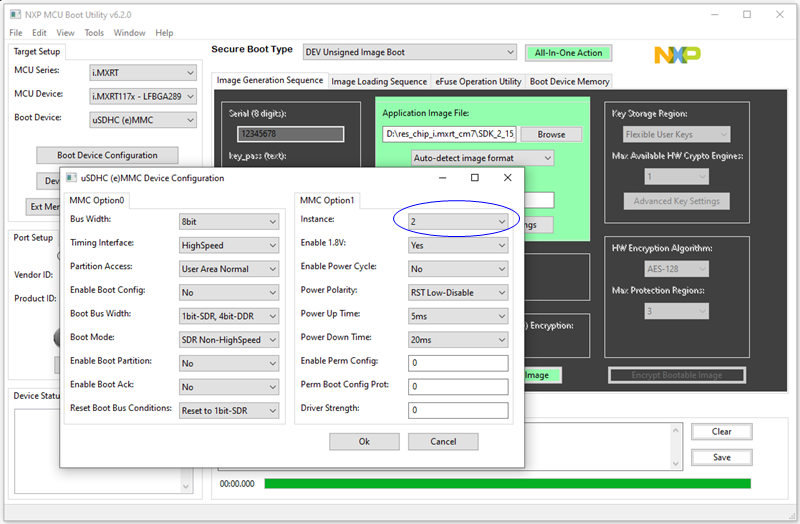The width and height of the screenshot is (800, 524).
Task: Open the Power Polarity dropdown
Action: [458, 292]
